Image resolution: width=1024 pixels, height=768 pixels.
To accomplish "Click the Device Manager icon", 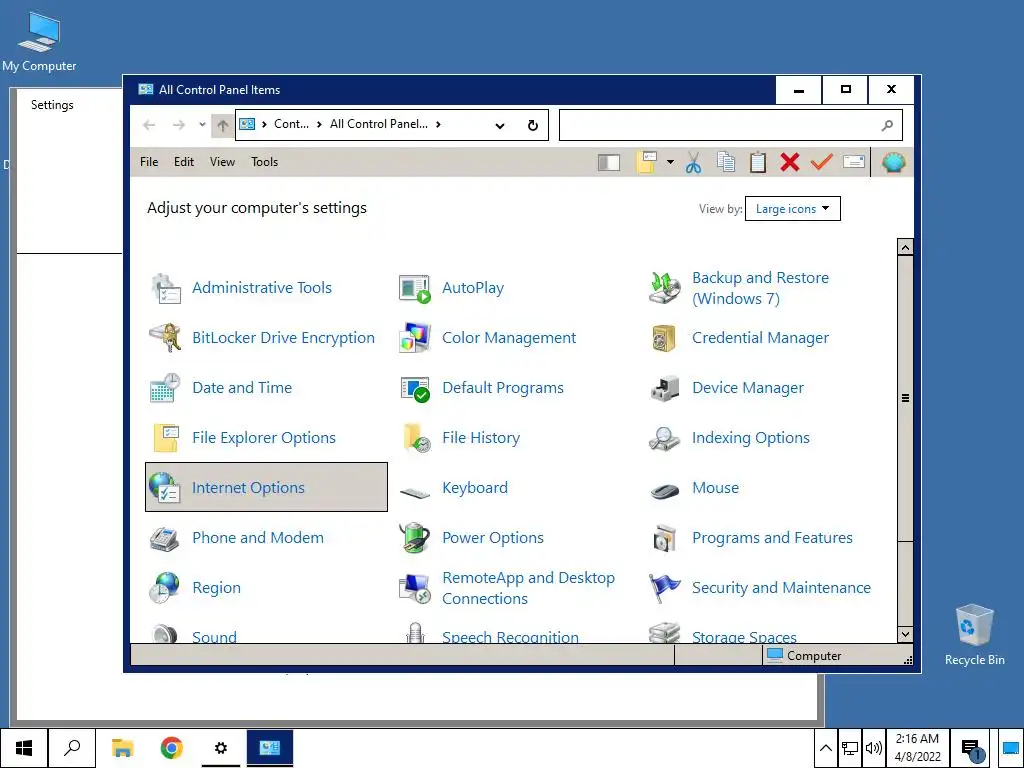I will click(665, 388).
